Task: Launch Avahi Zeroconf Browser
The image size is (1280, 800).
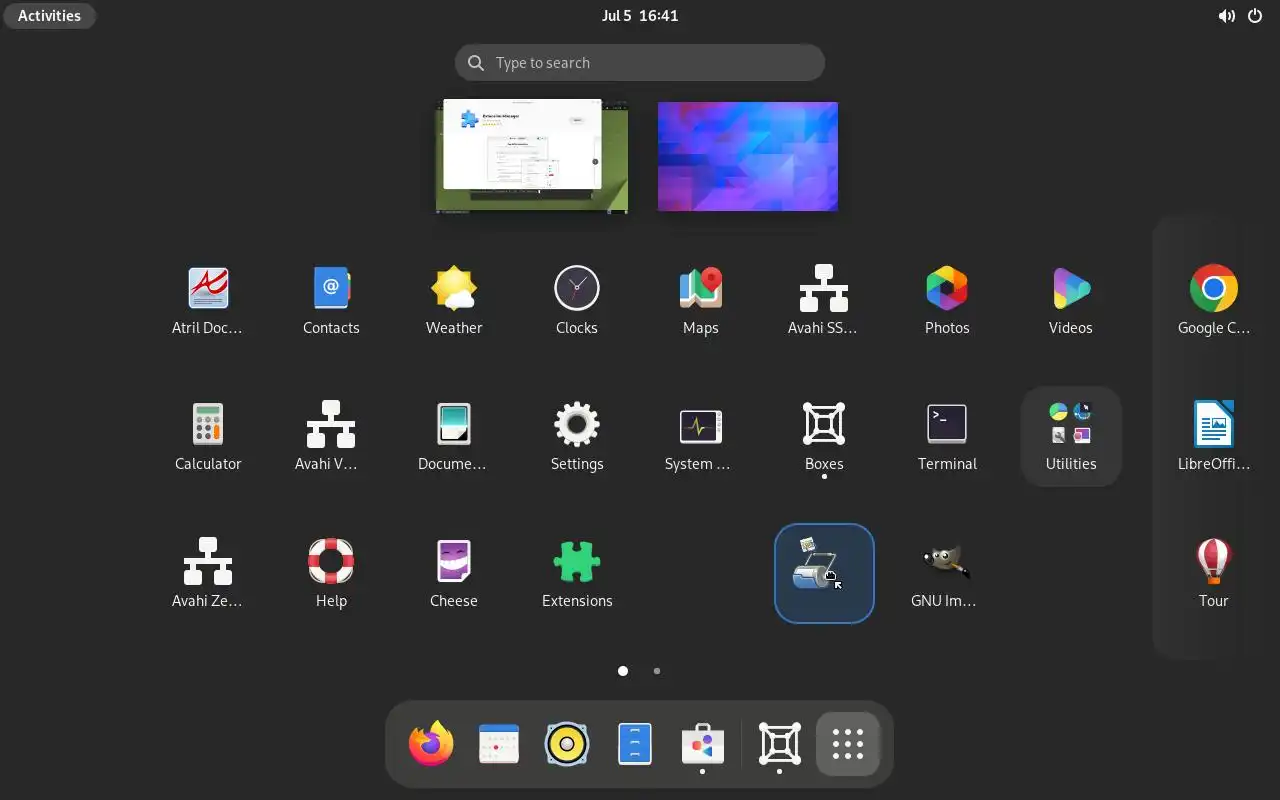Action: click(208, 573)
